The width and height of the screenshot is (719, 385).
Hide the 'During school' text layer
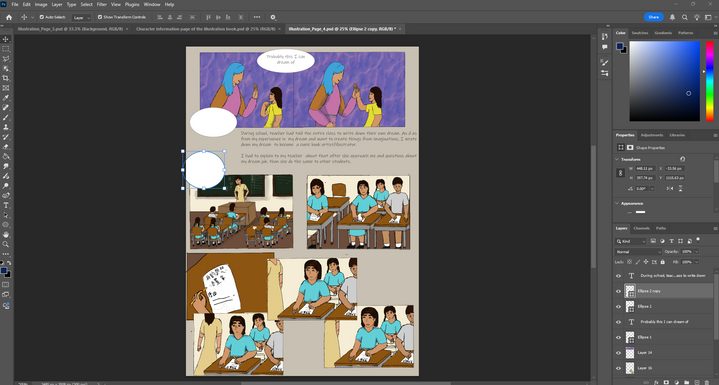618,276
